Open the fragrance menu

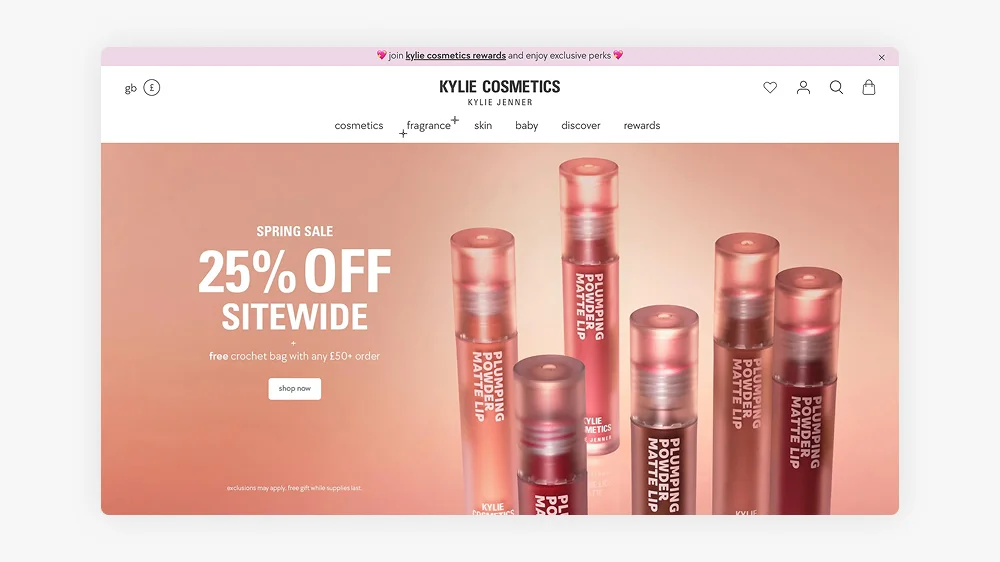(429, 126)
